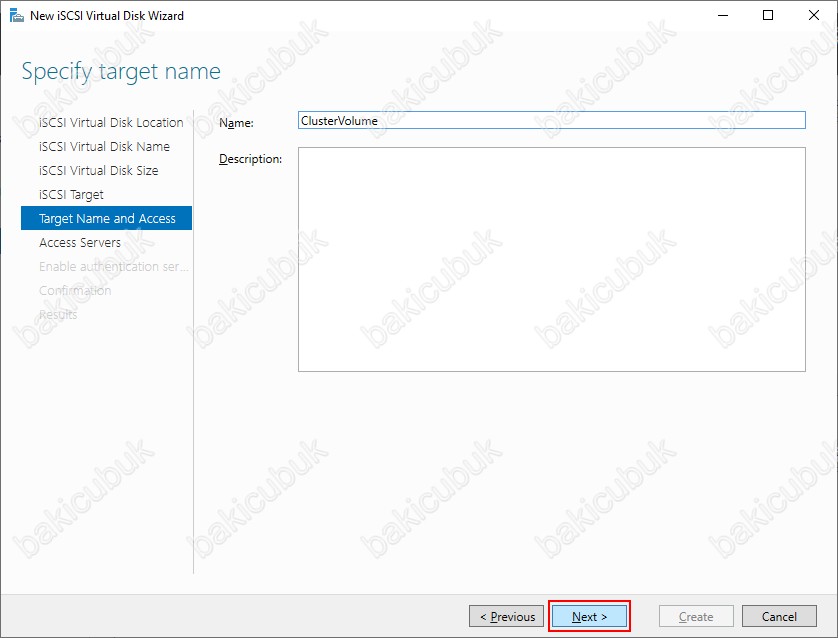Screen dimensions: 838x638
Task: Click the 'Name:' label
Action: tap(236, 123)
